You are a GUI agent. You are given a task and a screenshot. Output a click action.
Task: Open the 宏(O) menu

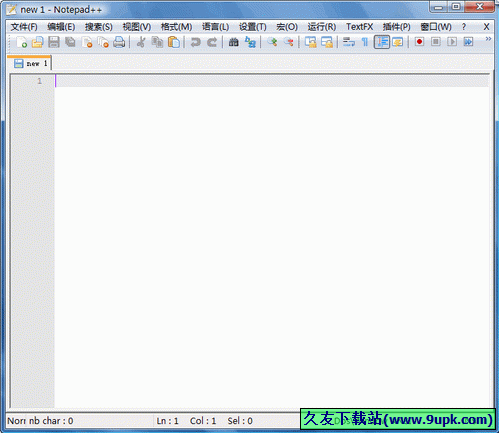click(287, 27)
